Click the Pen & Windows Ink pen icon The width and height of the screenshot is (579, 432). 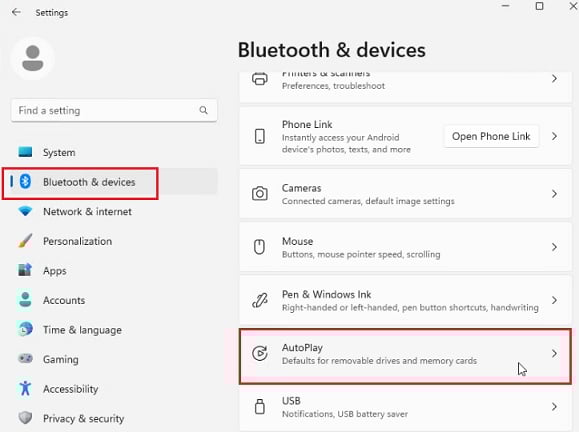(260, 300)
